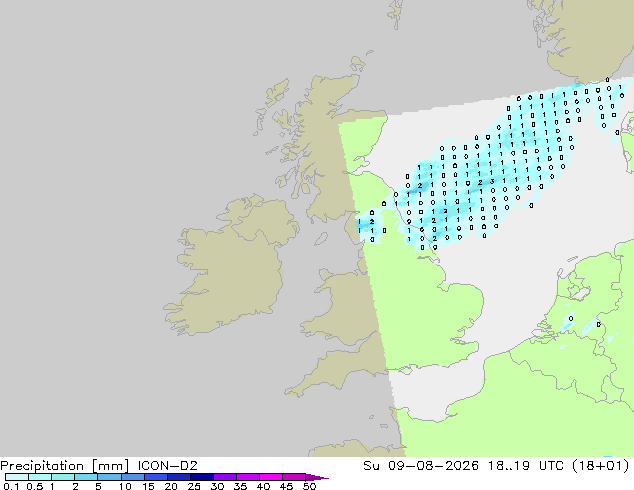Click the 15 to 20 mm legend swatch
Screen dimensions: 634x490
click(x=155, y=477)
